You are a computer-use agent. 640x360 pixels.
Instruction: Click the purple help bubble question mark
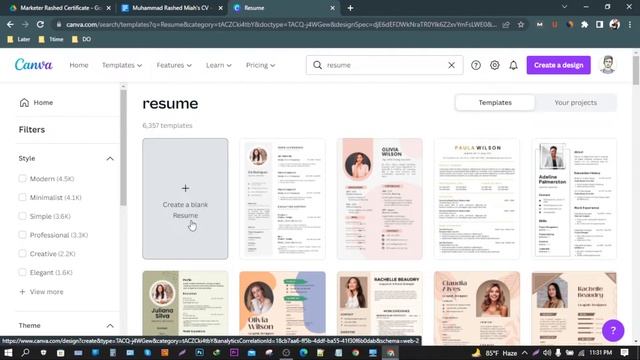click(x=613, y=330)
